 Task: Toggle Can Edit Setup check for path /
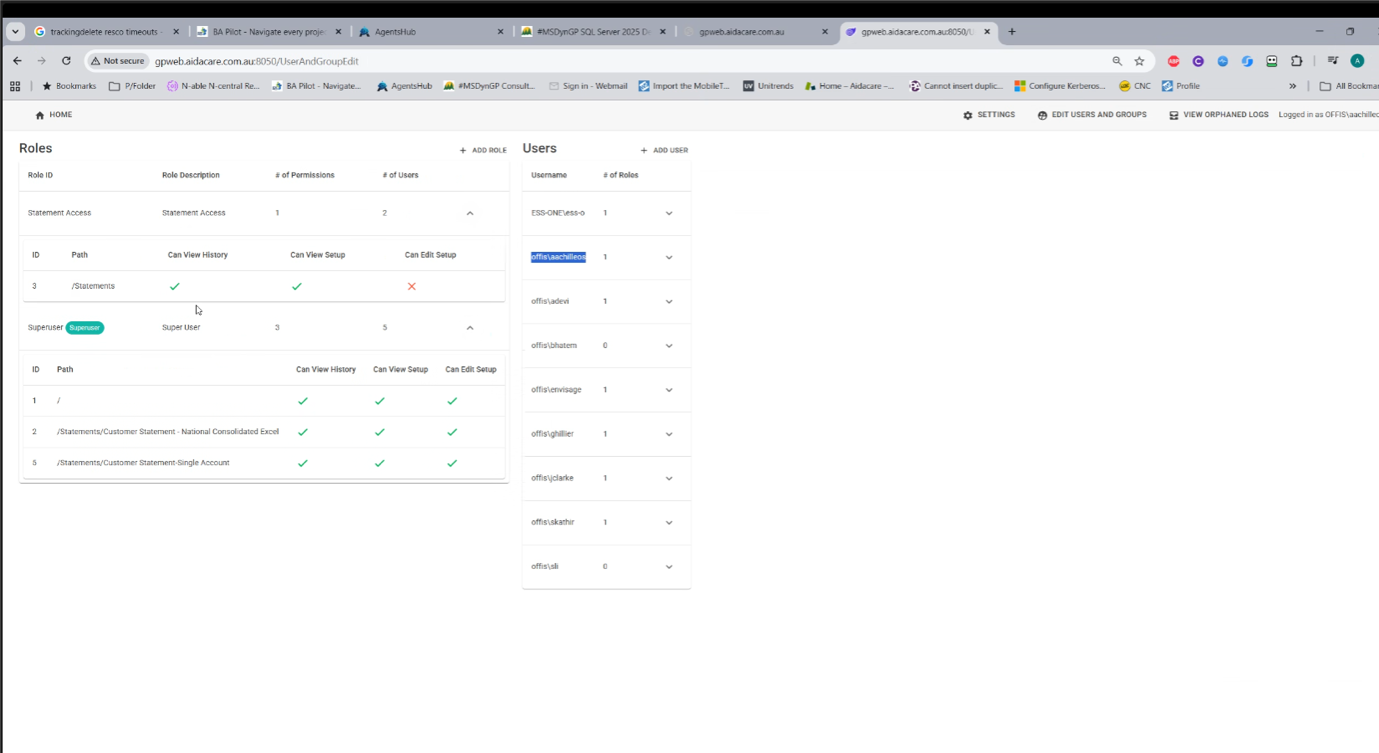click(x=452, y=401)
